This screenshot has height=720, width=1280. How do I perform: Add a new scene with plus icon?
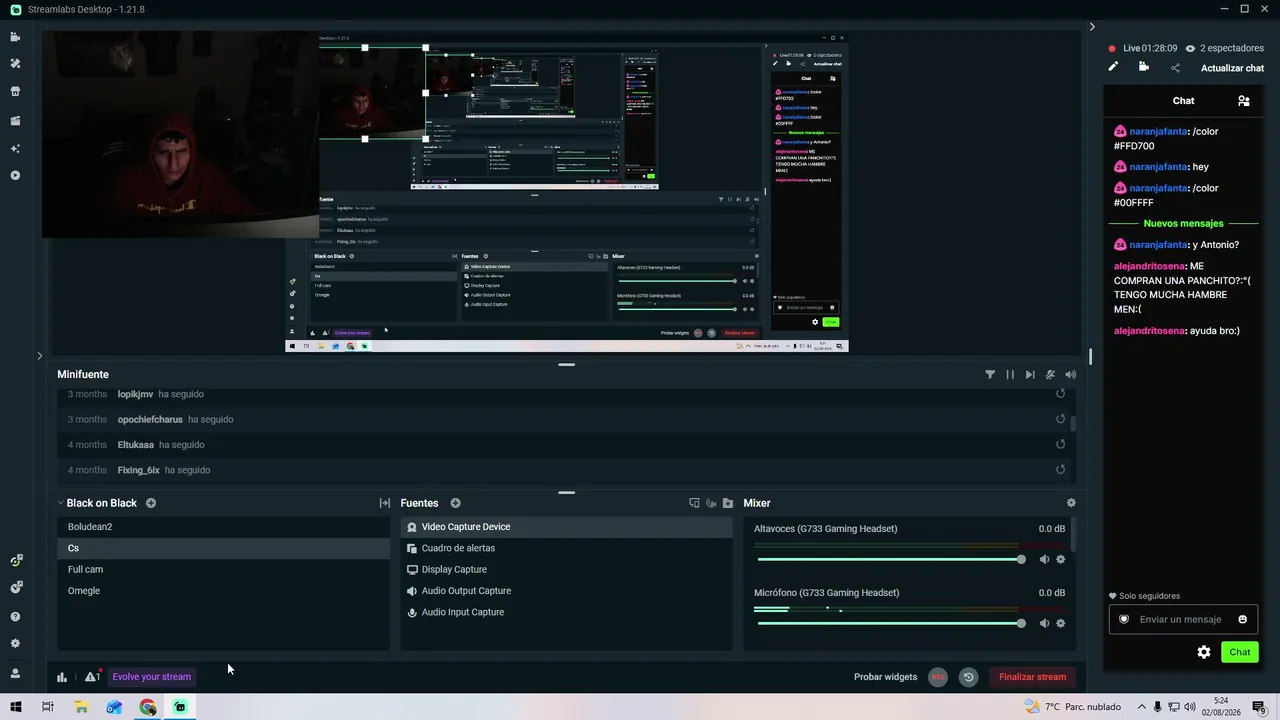click(151, 503)
